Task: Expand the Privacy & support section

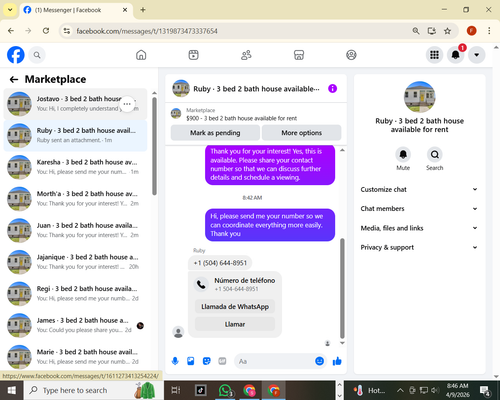Action: [x=419, y=247]
